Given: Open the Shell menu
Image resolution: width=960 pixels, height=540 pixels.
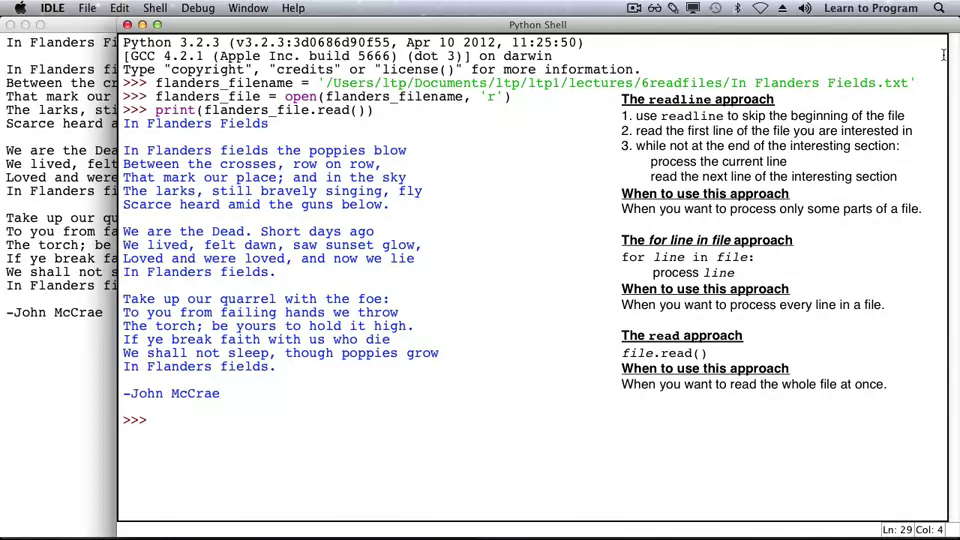Looking at the screenshot, I should click(155, 8).
